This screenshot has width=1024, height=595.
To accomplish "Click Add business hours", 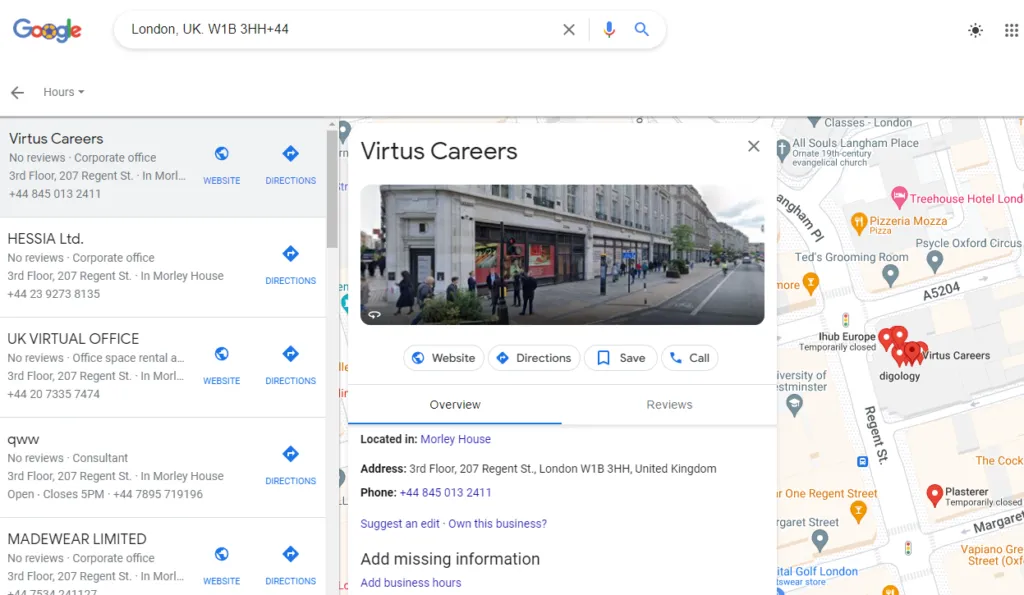I will pyautogui.click(x=411, y=583).
